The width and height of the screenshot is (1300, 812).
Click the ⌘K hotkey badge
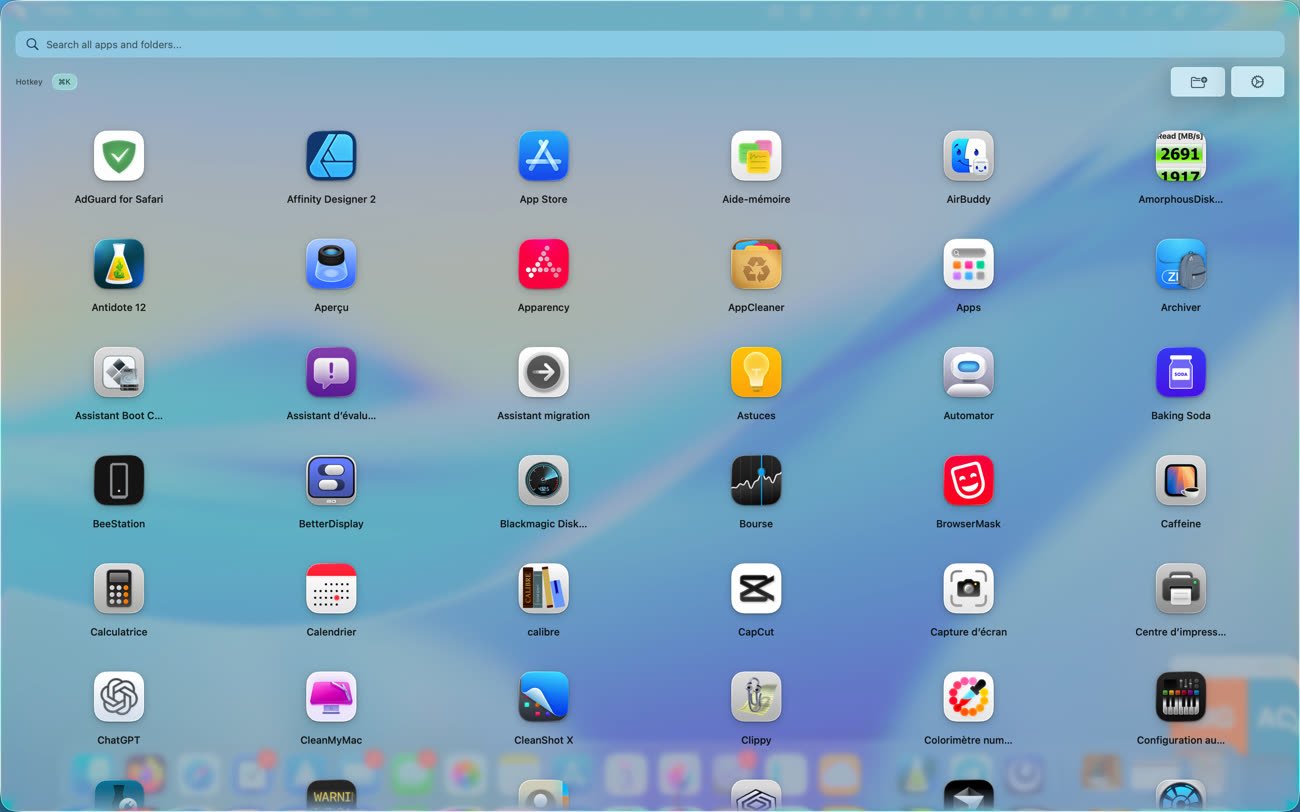64,82
